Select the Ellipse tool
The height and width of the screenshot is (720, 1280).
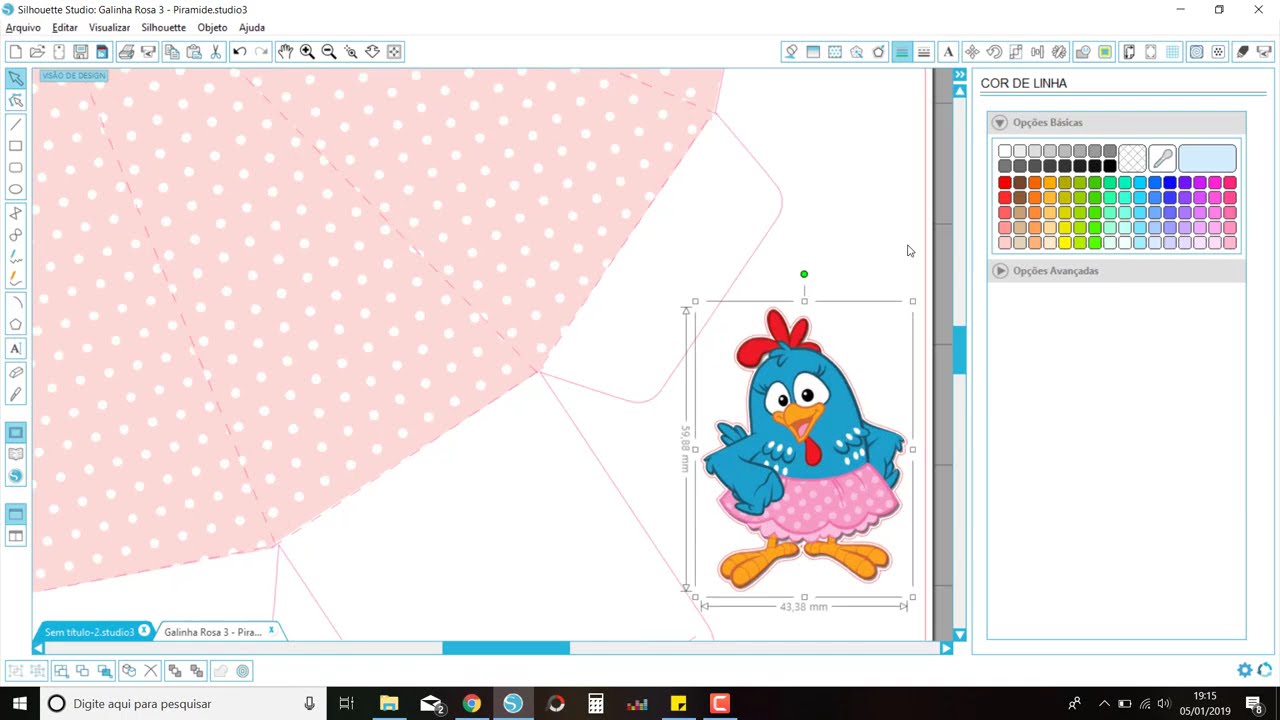tap(15, 189)
